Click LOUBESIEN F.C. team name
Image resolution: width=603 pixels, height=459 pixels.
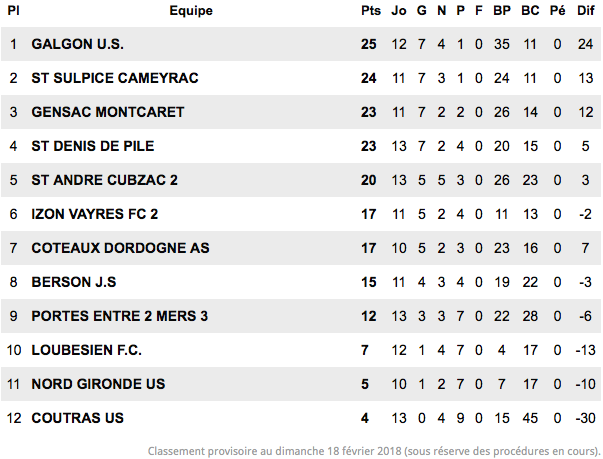click(87, 350)
